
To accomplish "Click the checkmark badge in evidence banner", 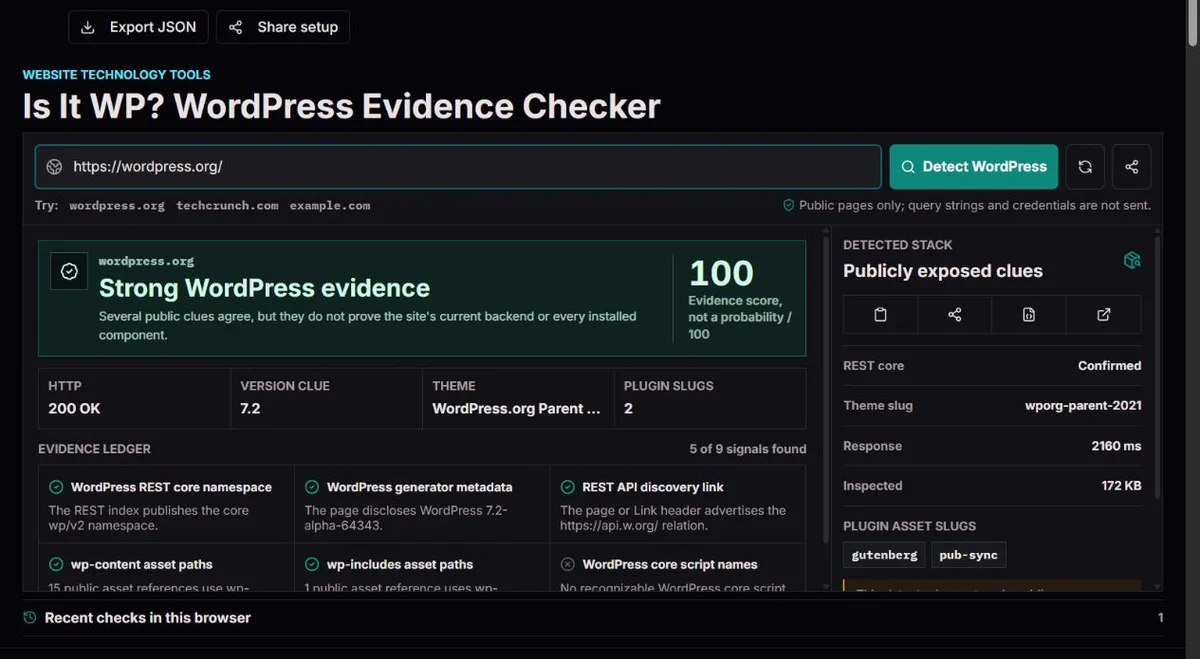I will [70, 271].
